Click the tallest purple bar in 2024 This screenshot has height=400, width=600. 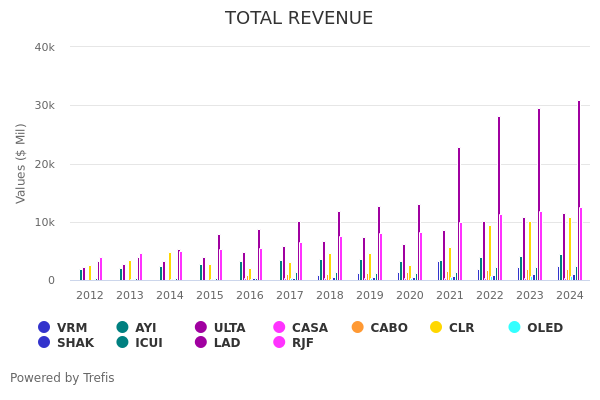click(x=578, y=190)
